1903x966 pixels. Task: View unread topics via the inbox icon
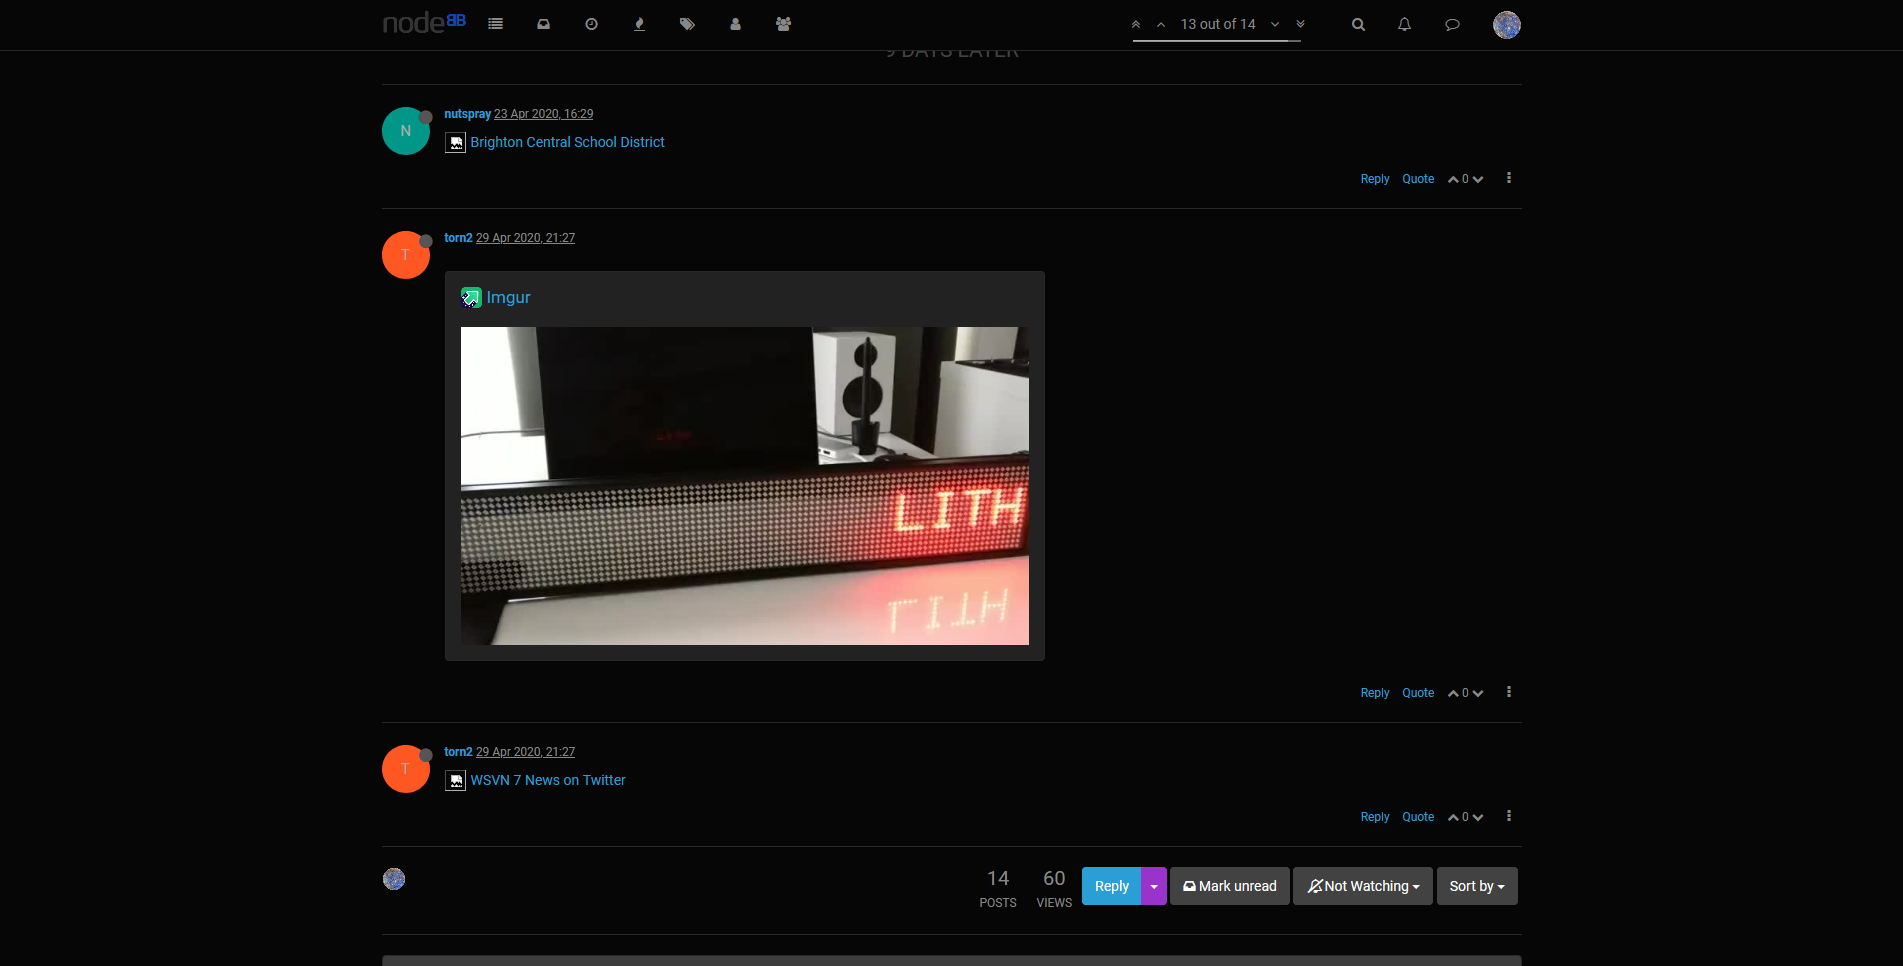[x=543, y=24]
